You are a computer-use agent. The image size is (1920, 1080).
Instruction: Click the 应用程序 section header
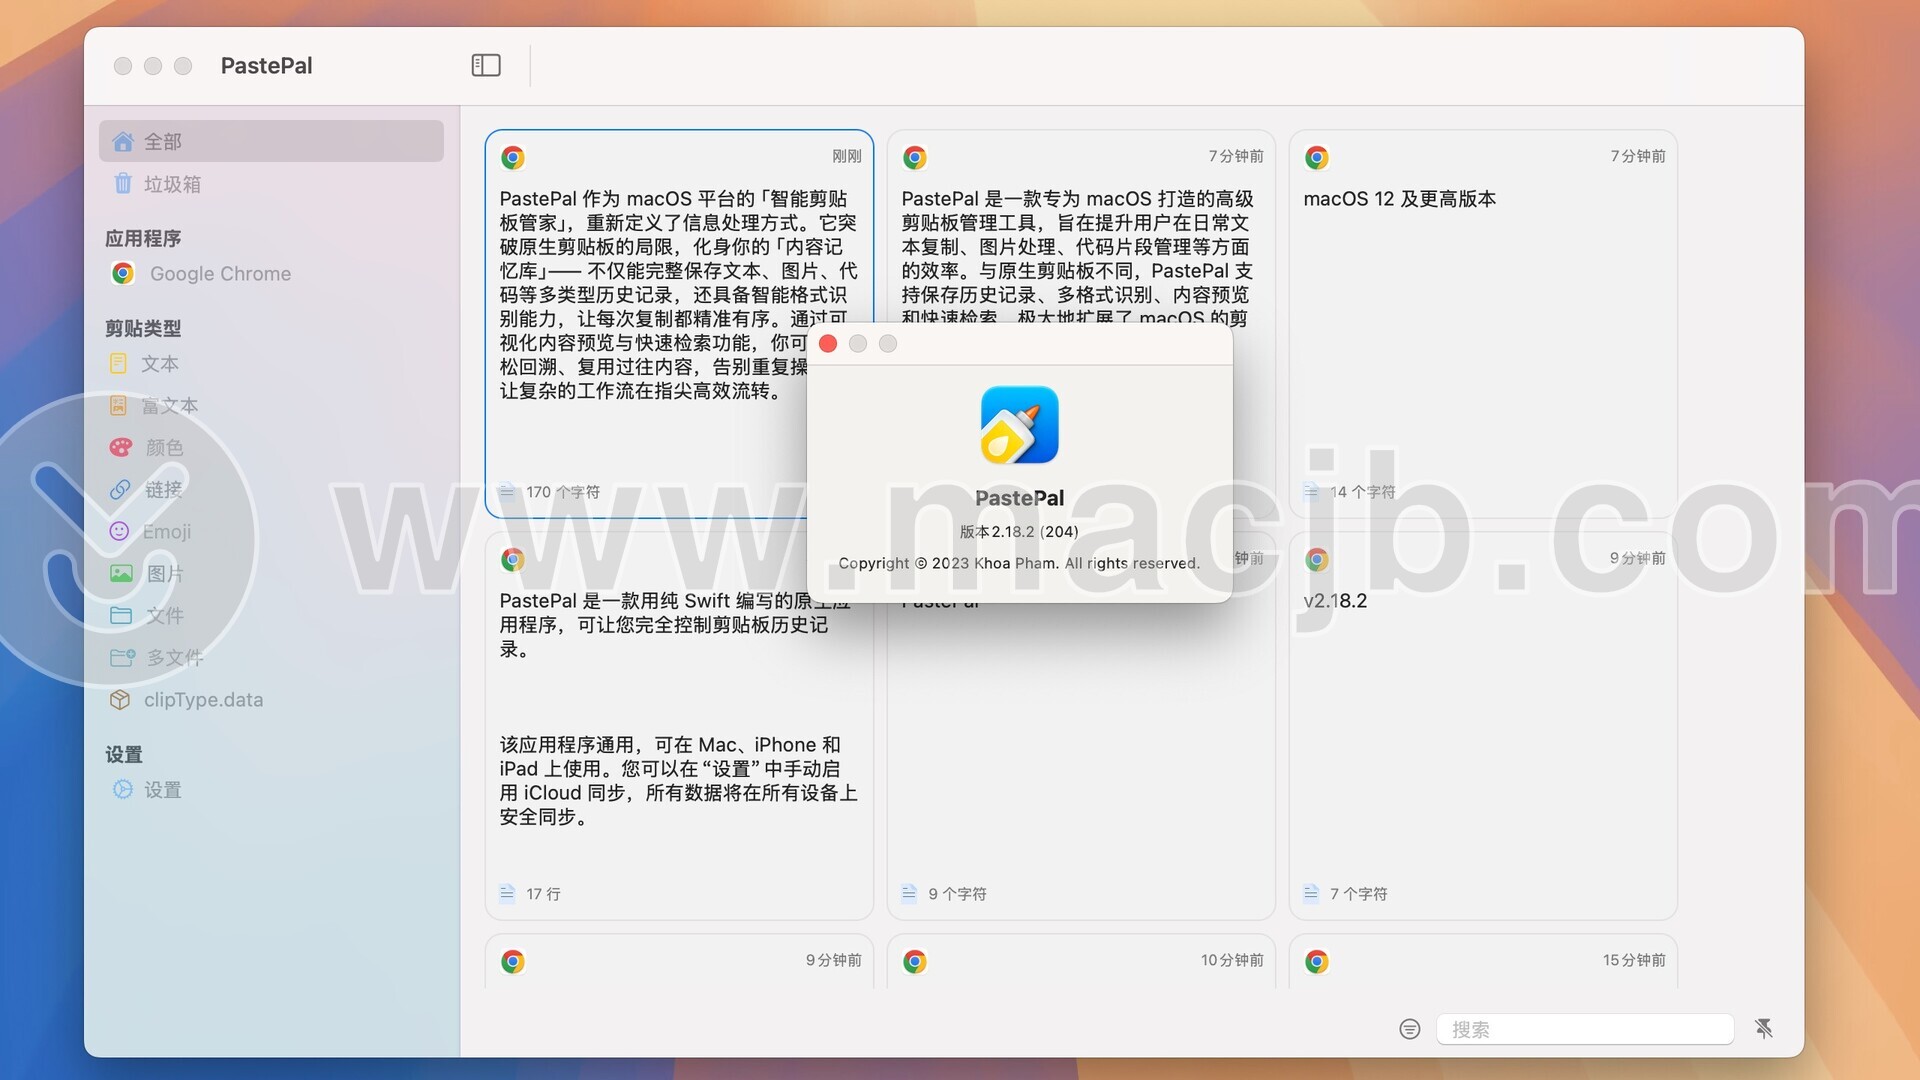coord(143,238)
